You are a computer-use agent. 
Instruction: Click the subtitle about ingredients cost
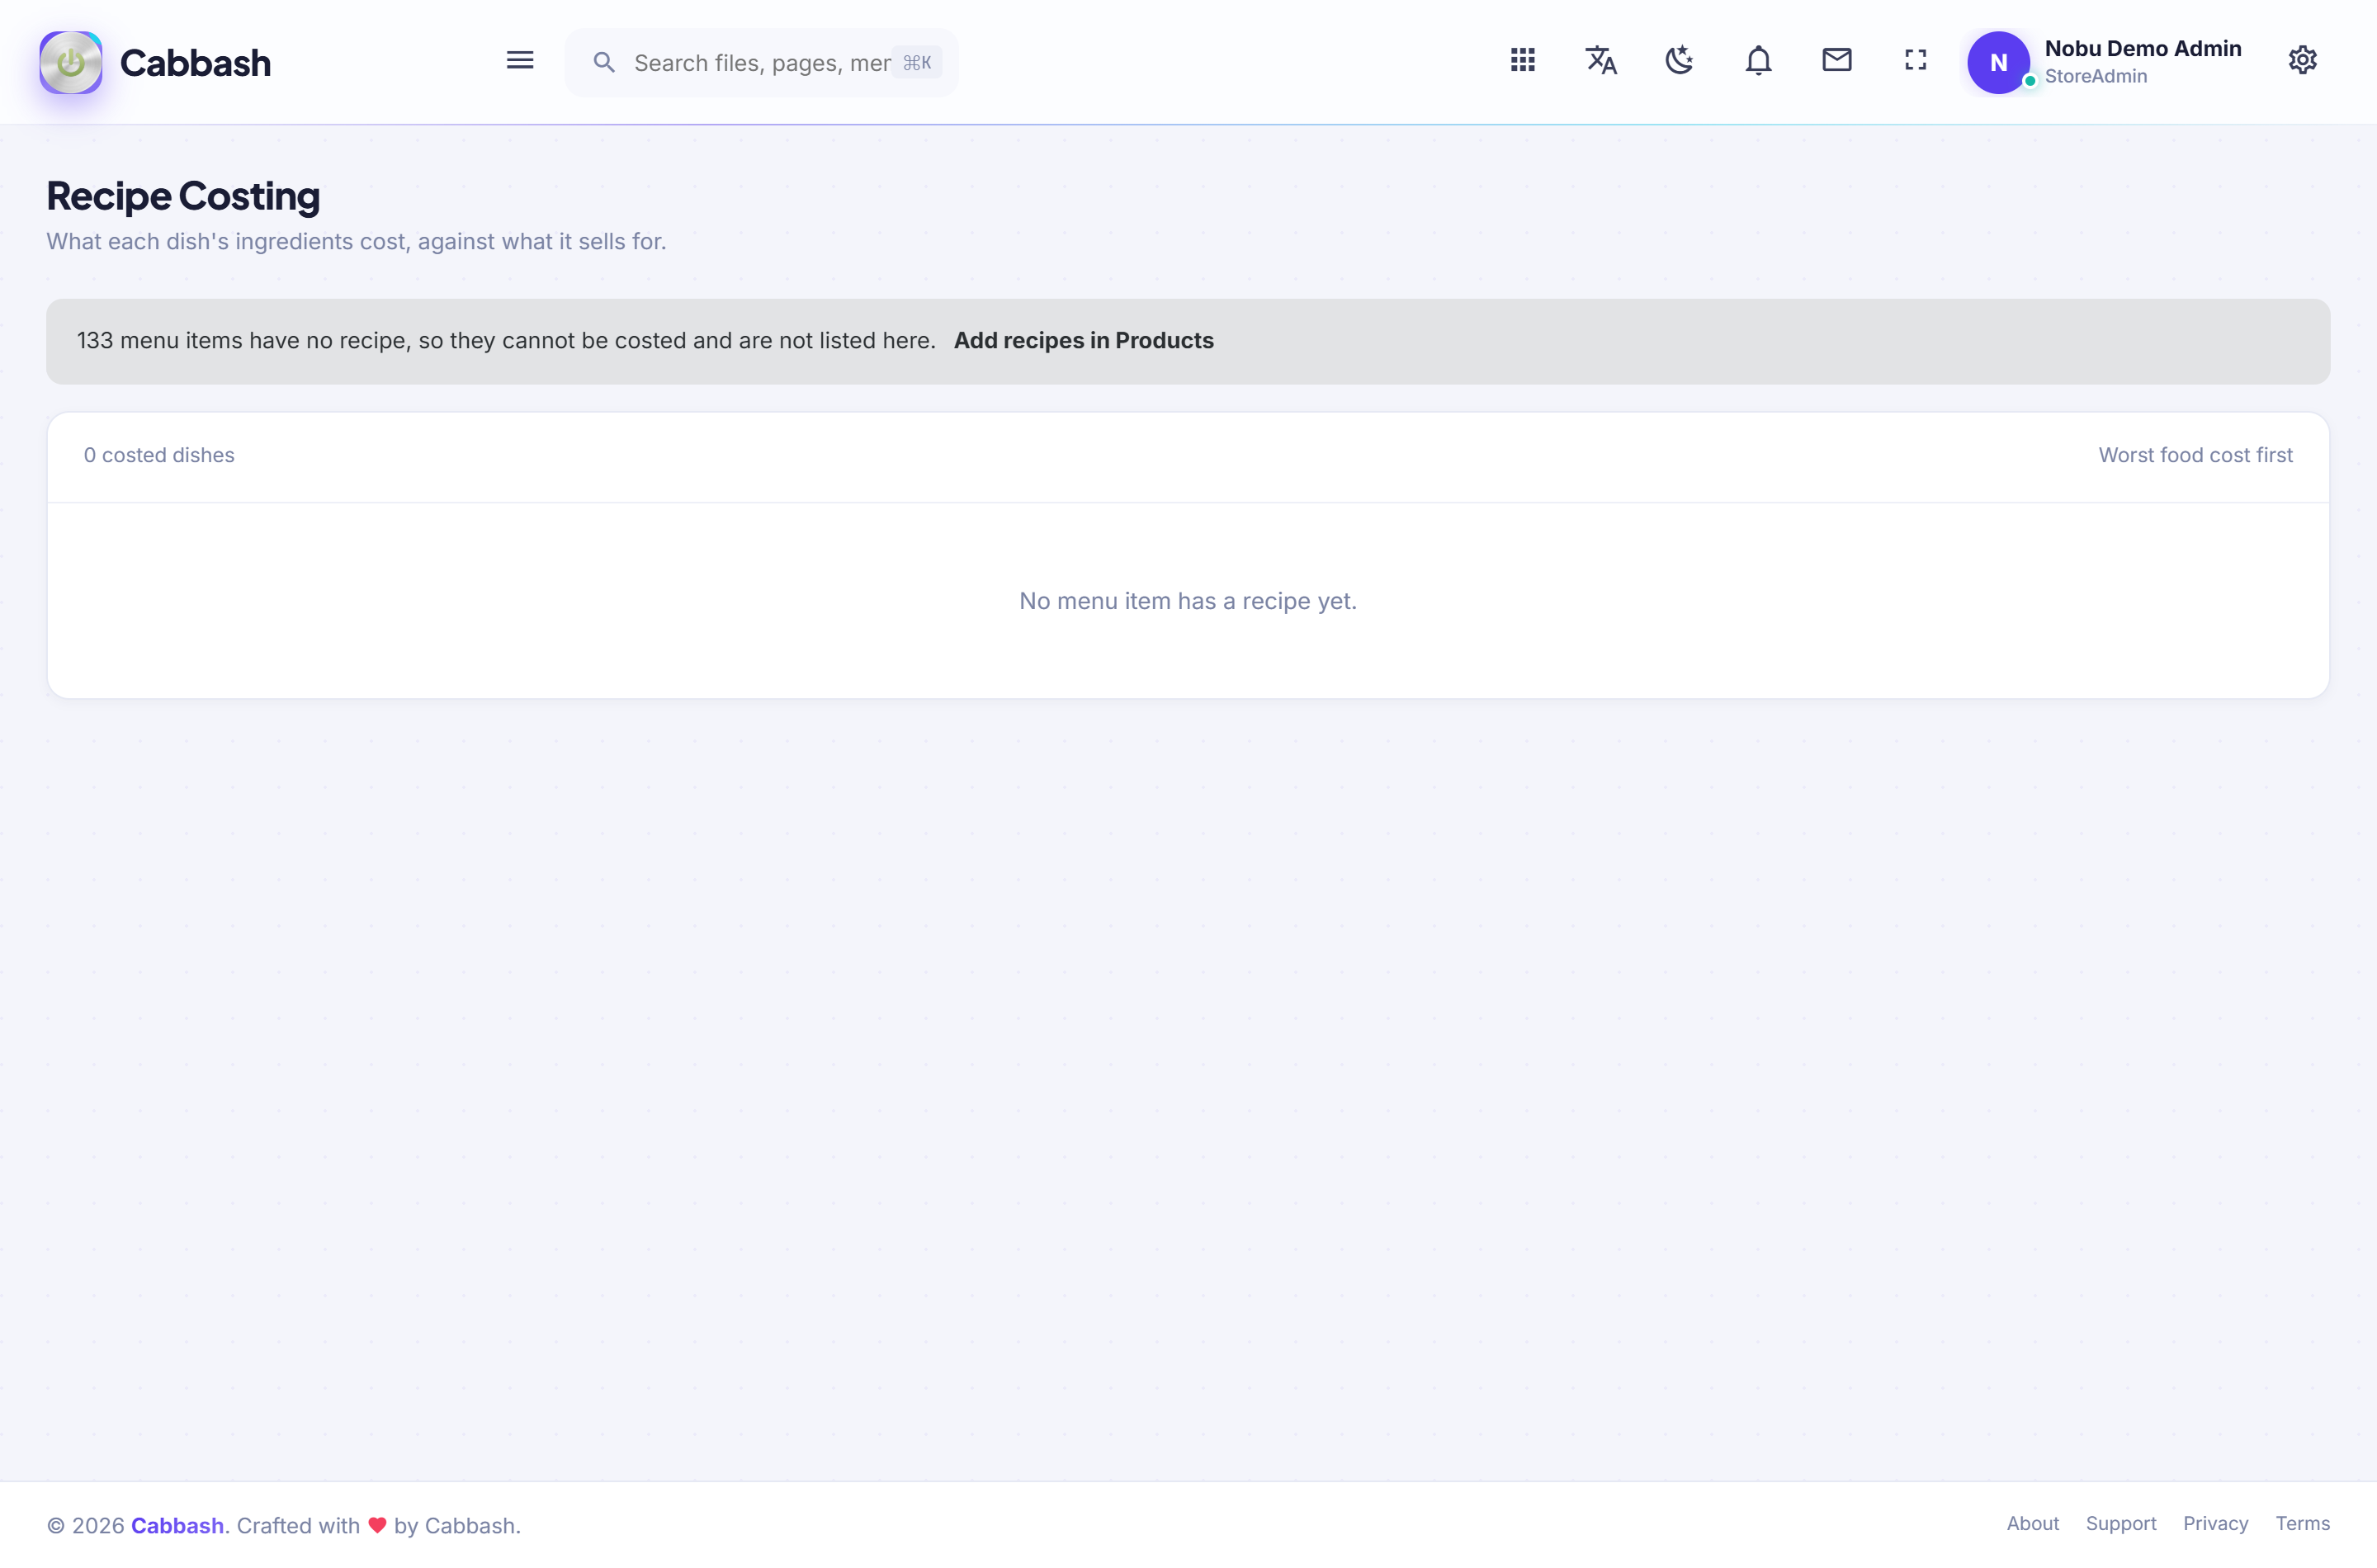click(x=356, y=242)
